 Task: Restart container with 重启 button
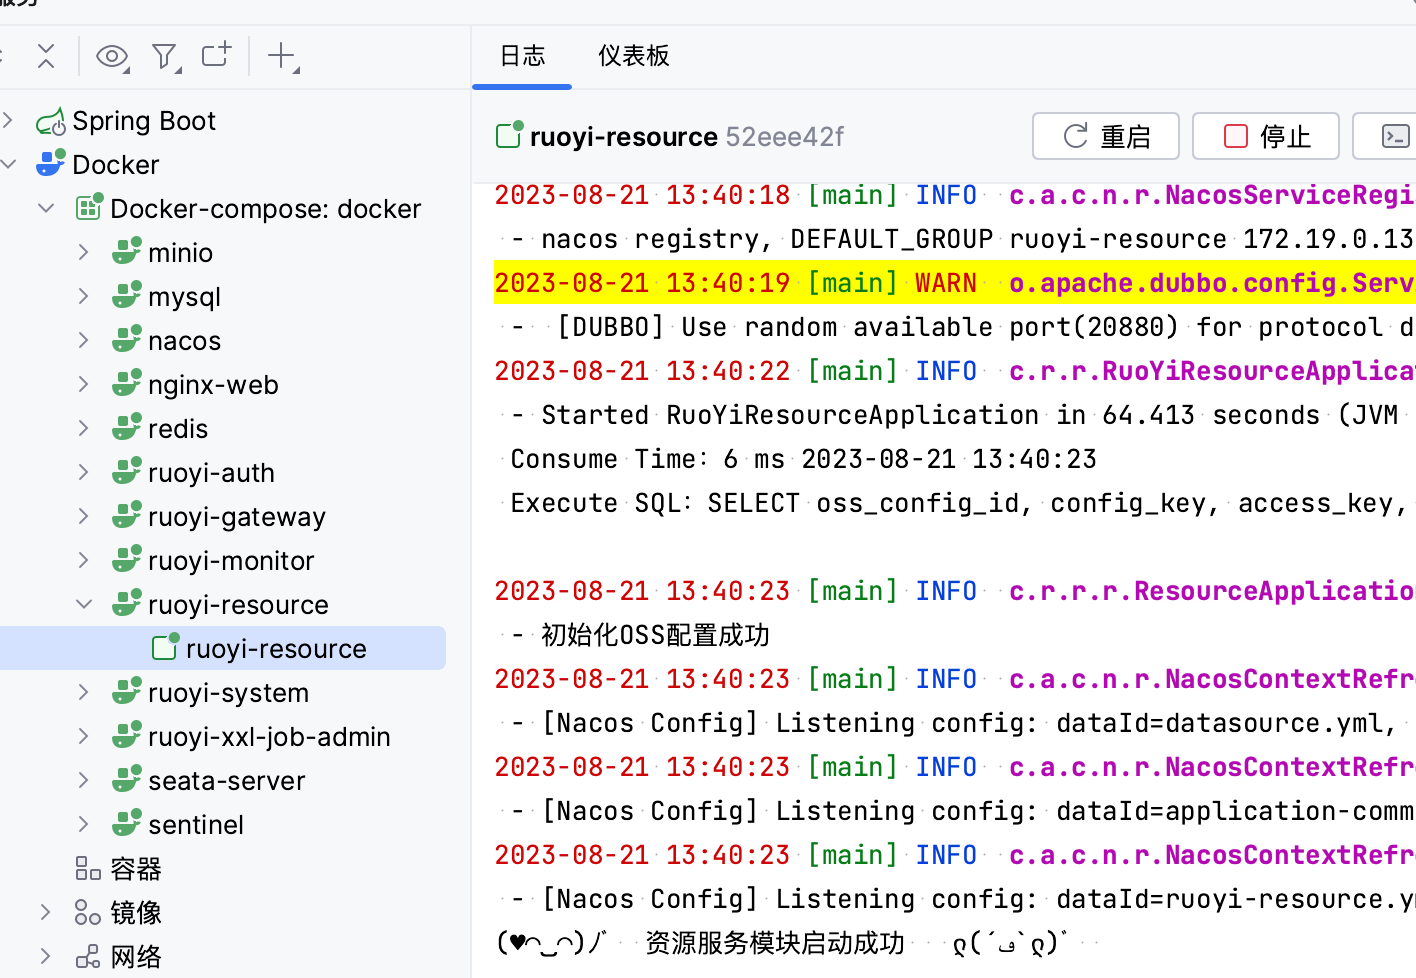(1106, 136)
